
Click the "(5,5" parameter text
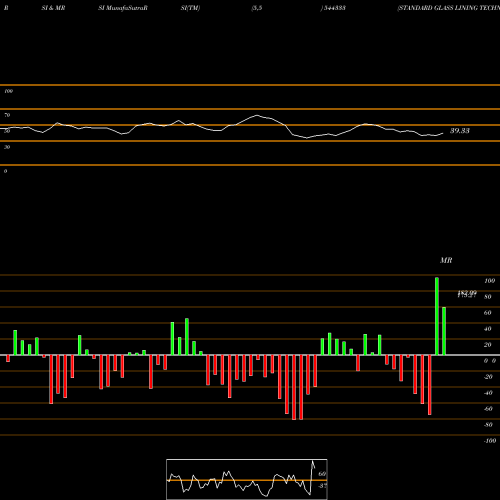(x=257, y=8)
